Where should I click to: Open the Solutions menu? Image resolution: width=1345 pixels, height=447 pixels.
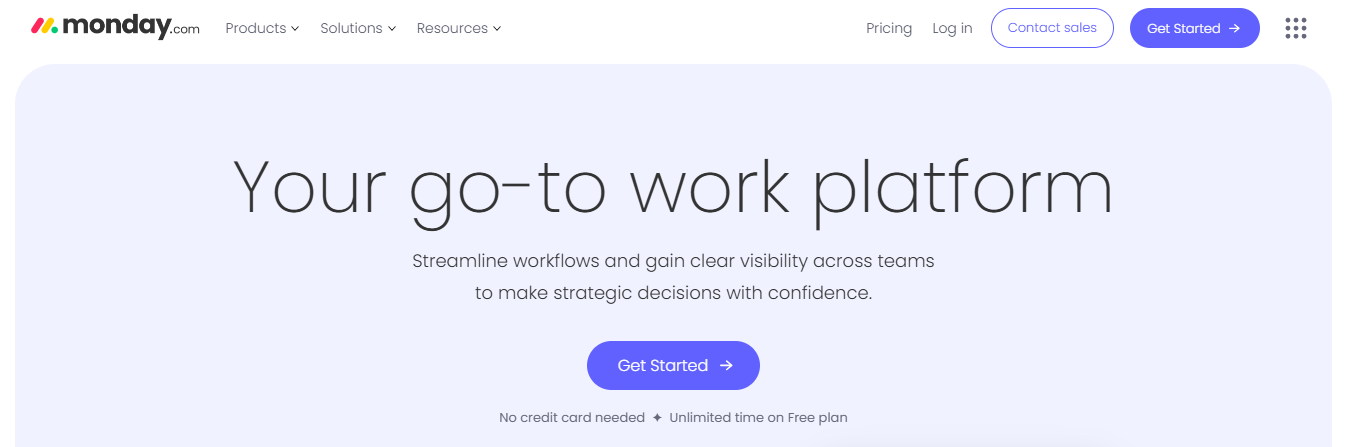pyautogui.click(x=351, y=28)
